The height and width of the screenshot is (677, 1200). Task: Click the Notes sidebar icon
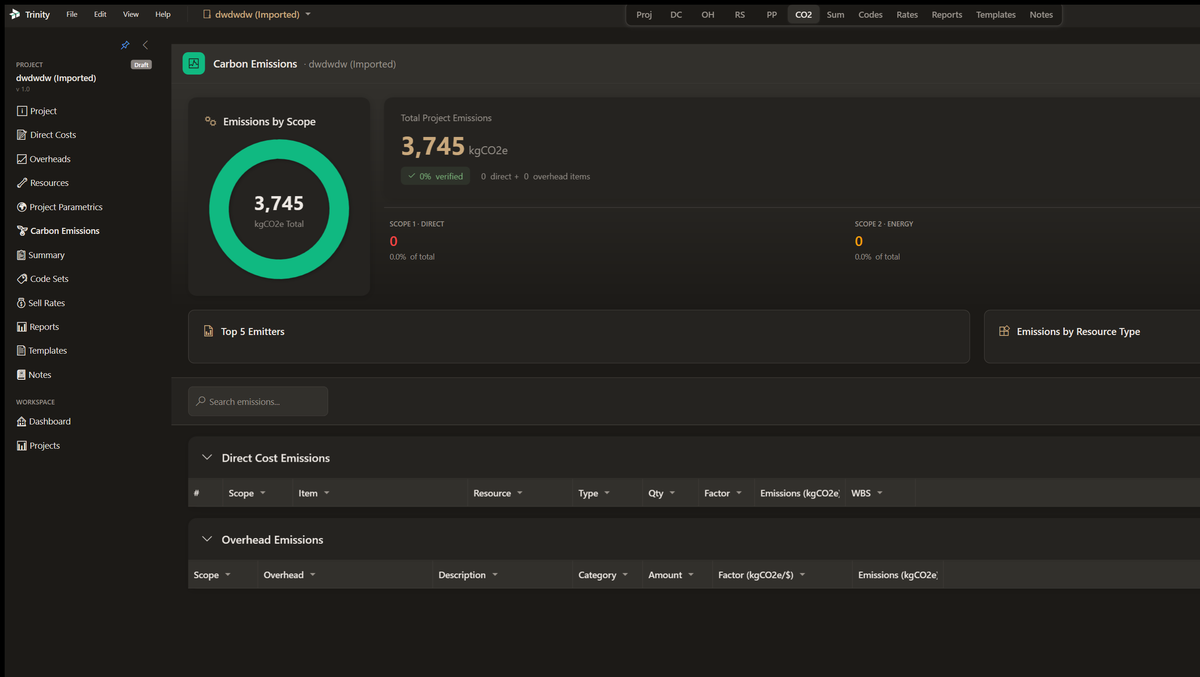pyautogui.click(x=22, y=375)
